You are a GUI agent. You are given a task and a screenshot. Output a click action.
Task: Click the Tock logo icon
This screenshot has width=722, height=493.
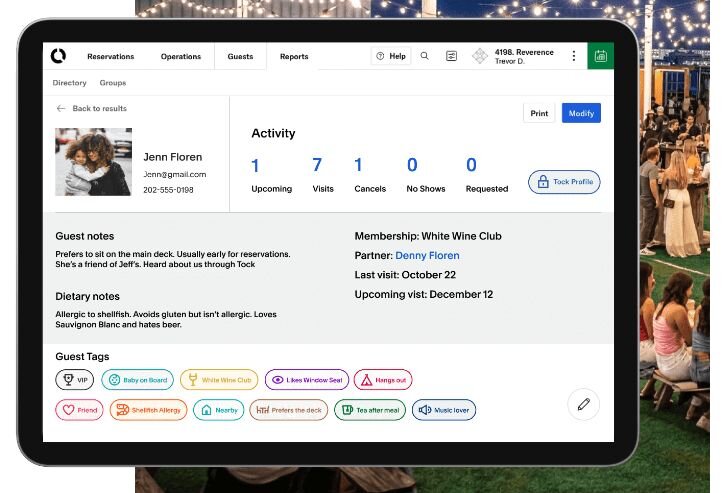(58, 56)
